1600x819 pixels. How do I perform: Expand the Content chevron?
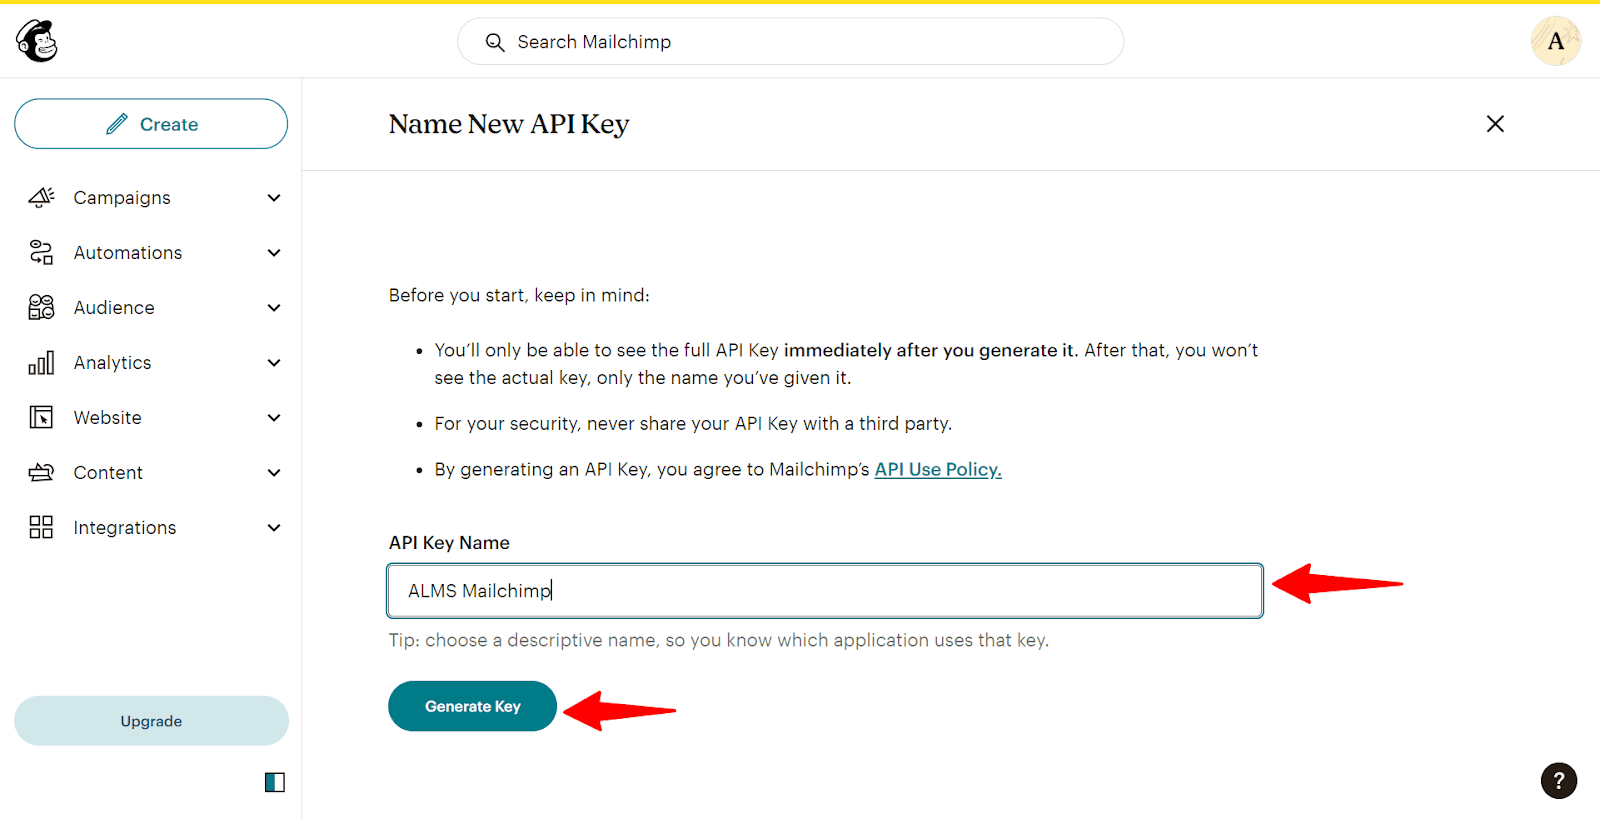pyautogui.click(x=274, y=473)
